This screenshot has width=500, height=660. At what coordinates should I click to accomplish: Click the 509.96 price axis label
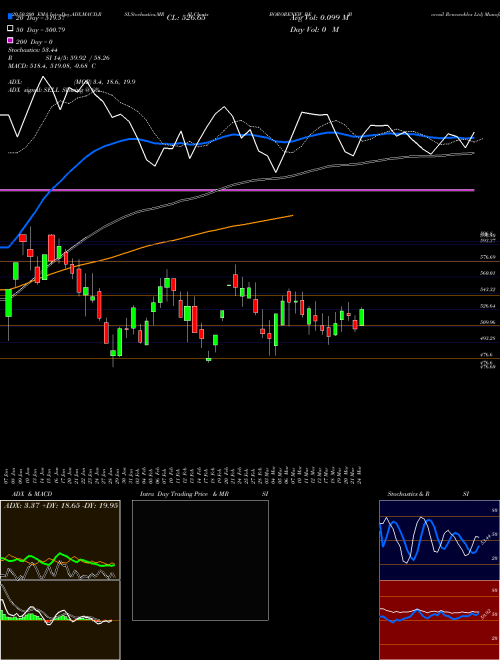(490, 322)
